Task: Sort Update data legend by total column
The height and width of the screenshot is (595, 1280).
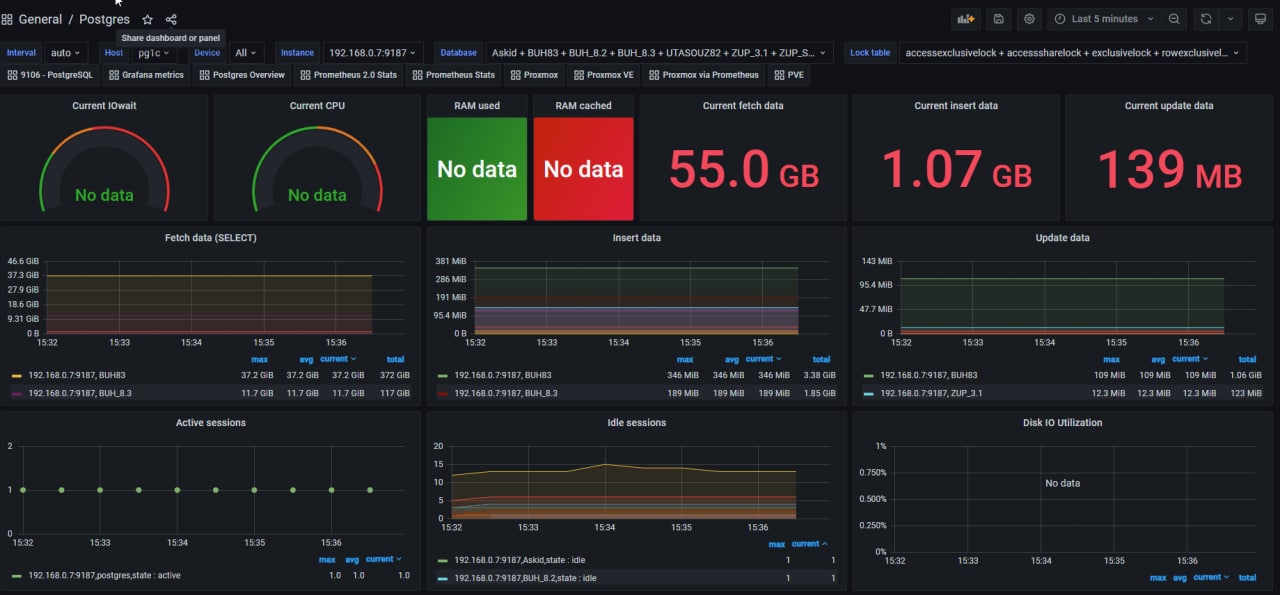Action: click(1247, 359)
